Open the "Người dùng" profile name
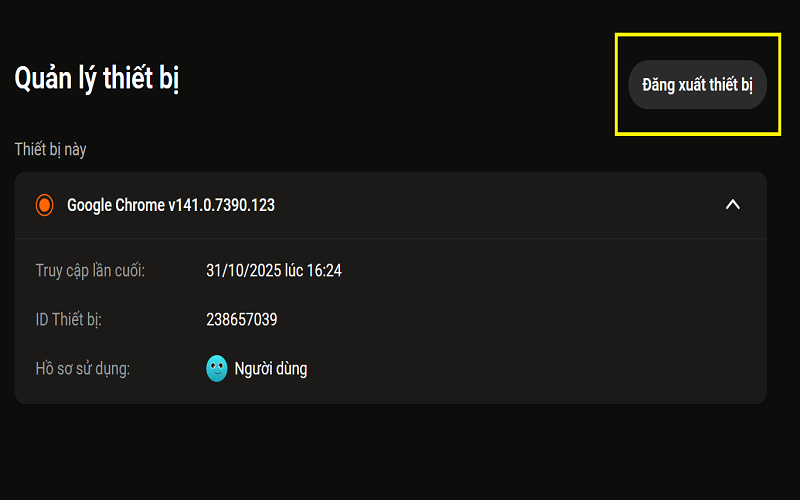Screen dimensions: 800x500 pos(271,369)
